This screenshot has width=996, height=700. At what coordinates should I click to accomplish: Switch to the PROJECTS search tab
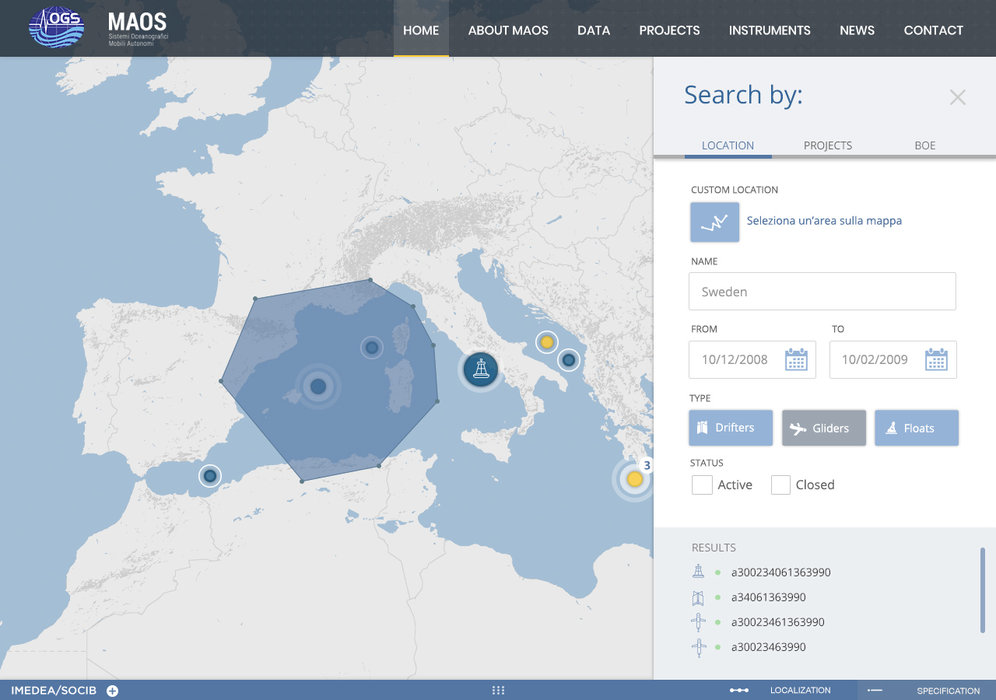click(x=827, y=145)
